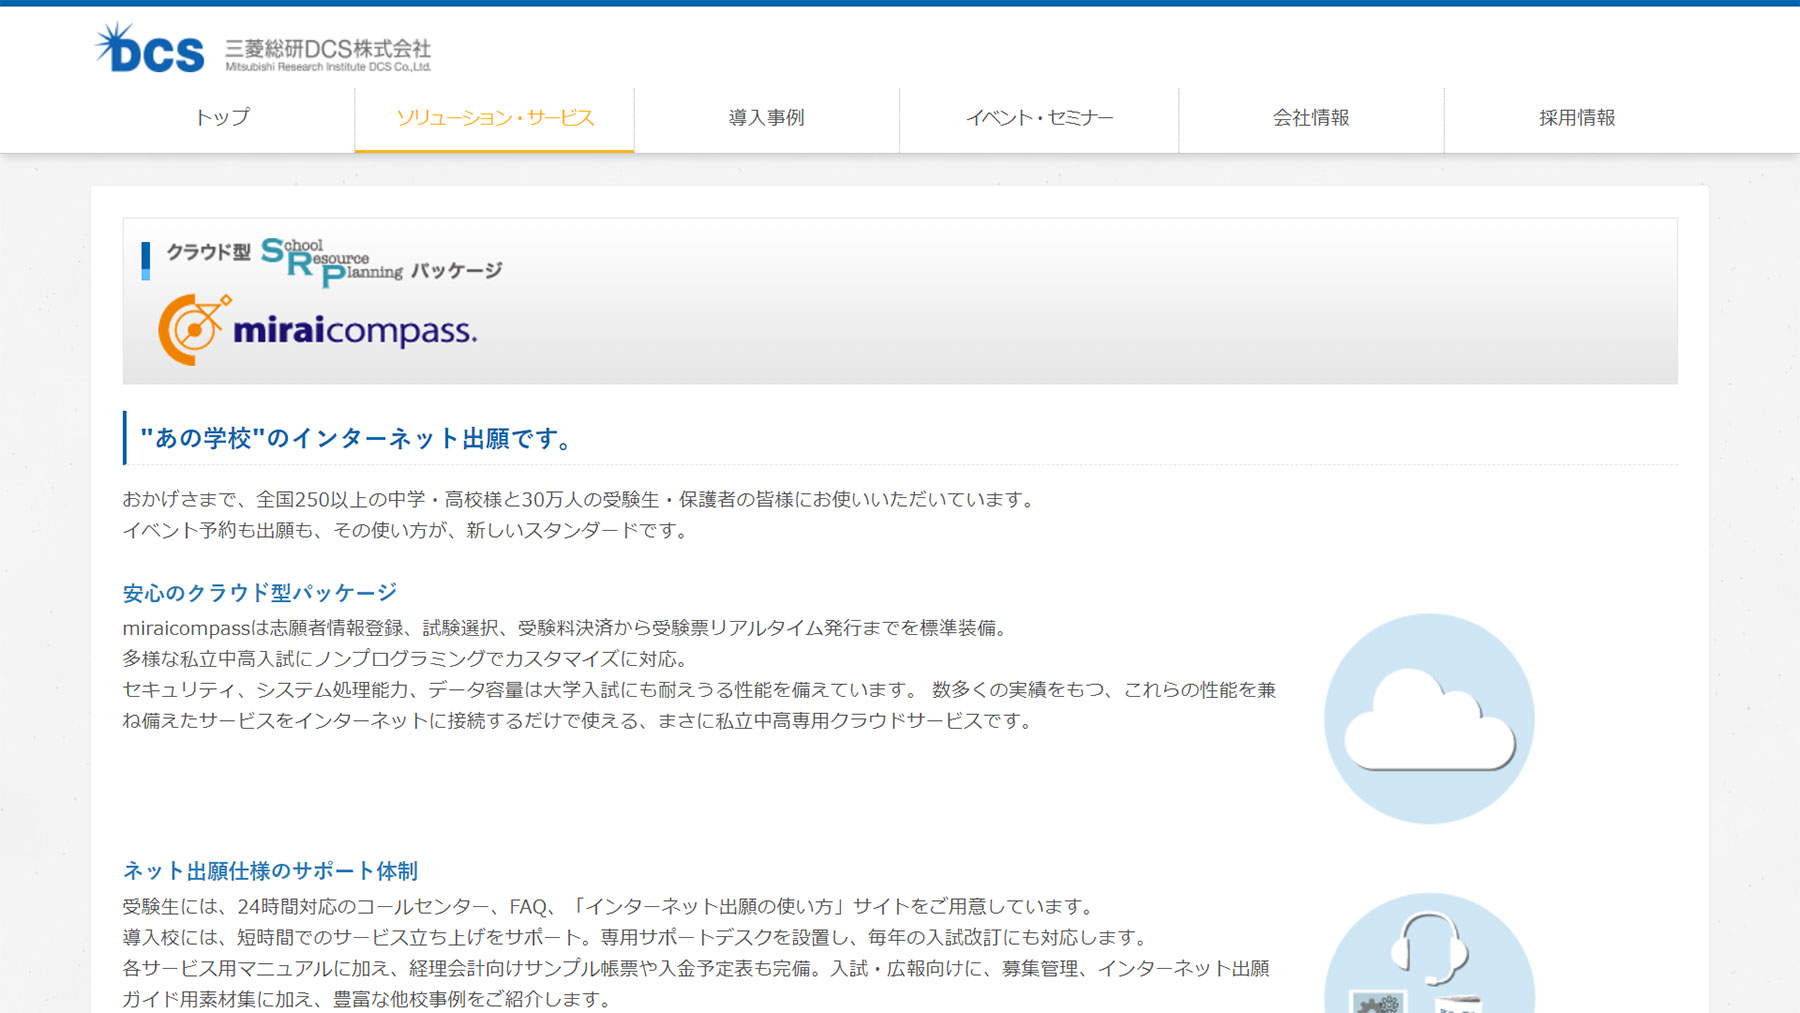Image resolution: width=1800 pixels, height=1013 pixels.
Task: Select the ソリューション・サービス tab
Action: pyautogui.click(x=495, y=118)
